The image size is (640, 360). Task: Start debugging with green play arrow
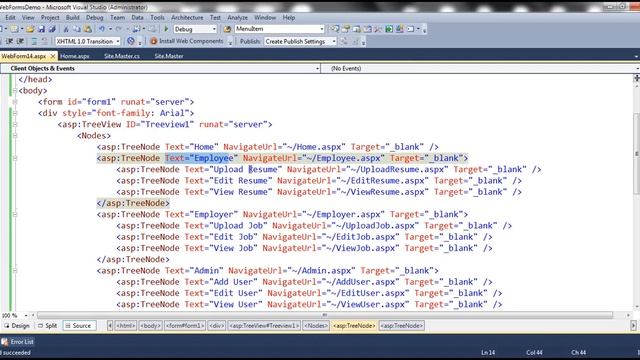pos(166,29)
